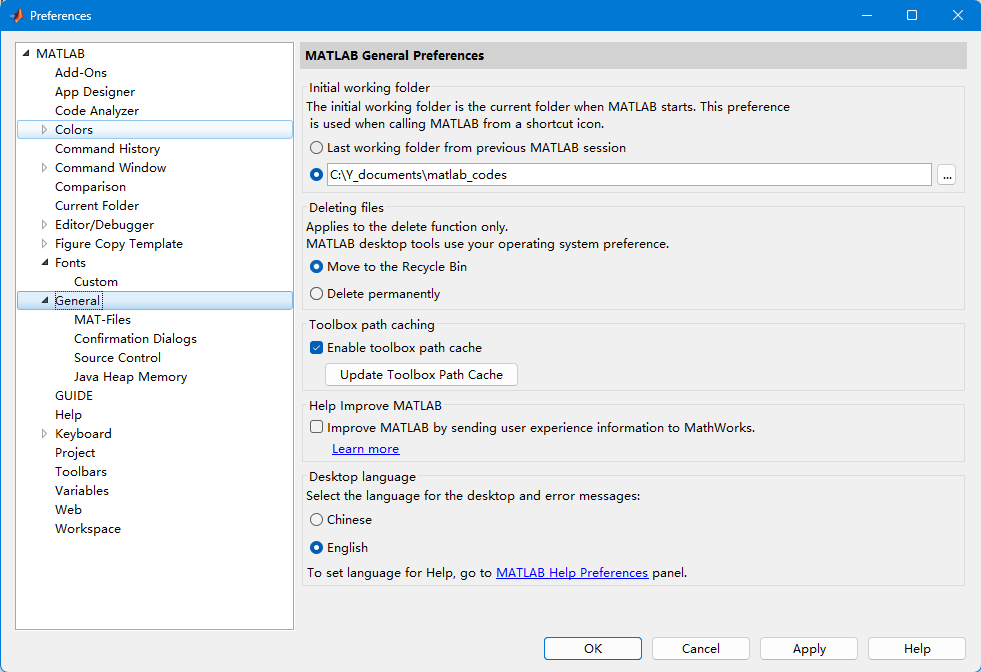981x672 pixels.
Task: Click the initial working folder path field
Action: pyautogui.click(x=629, y=175)
